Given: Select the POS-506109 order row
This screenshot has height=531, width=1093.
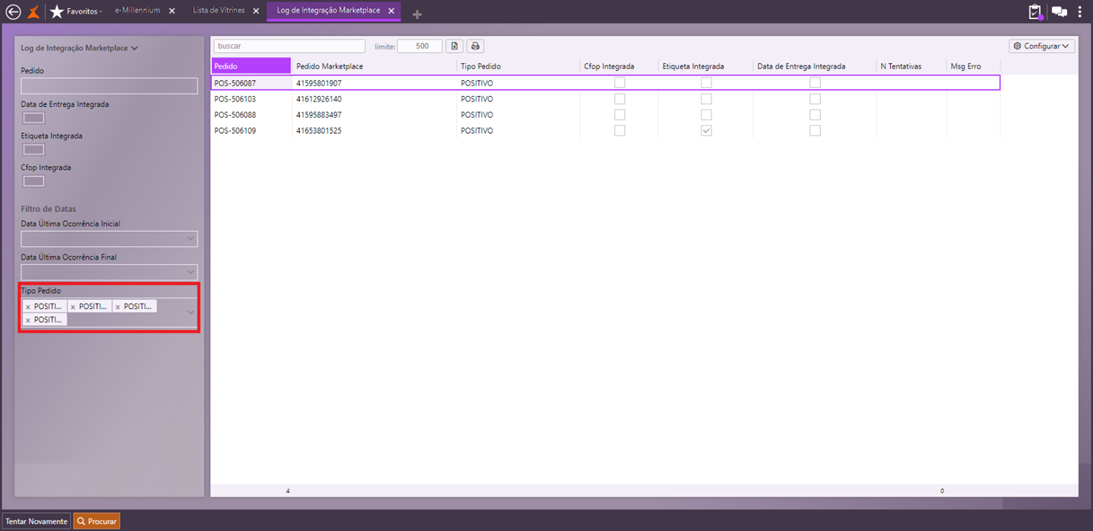Looking at the screenshot, I should [x=606, y=130].
